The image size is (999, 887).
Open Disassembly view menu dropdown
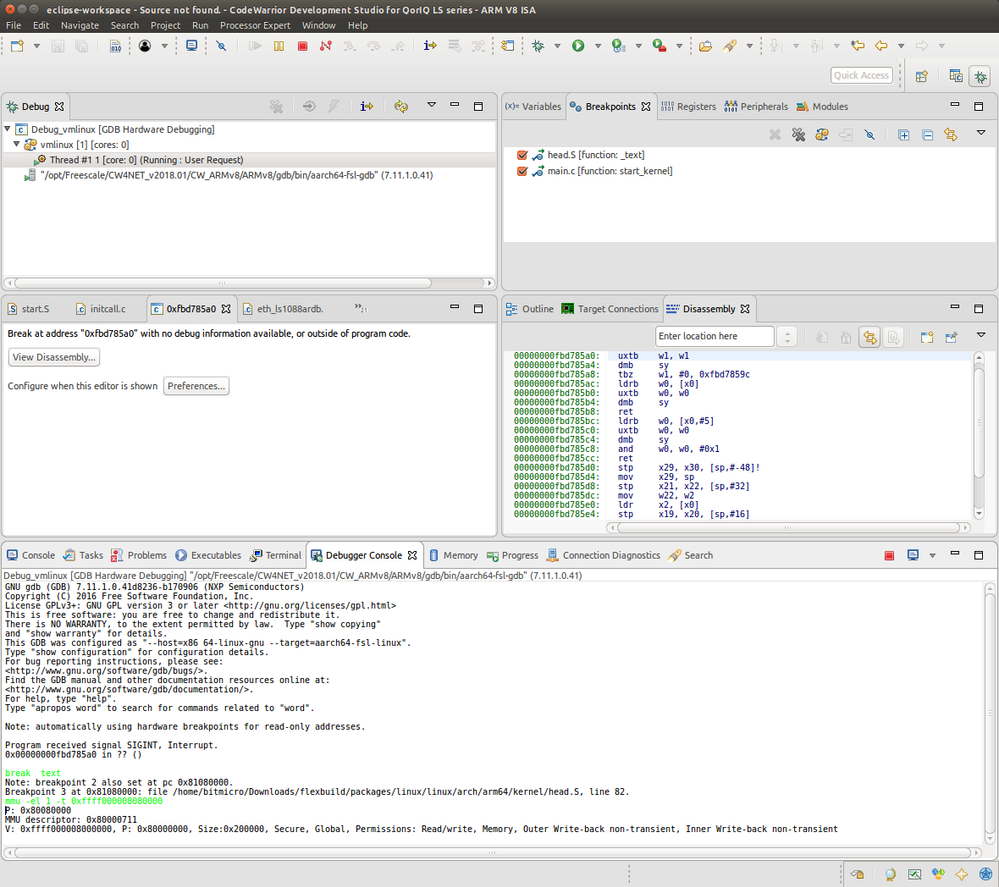pyautogui.click(x=981, y=335)
